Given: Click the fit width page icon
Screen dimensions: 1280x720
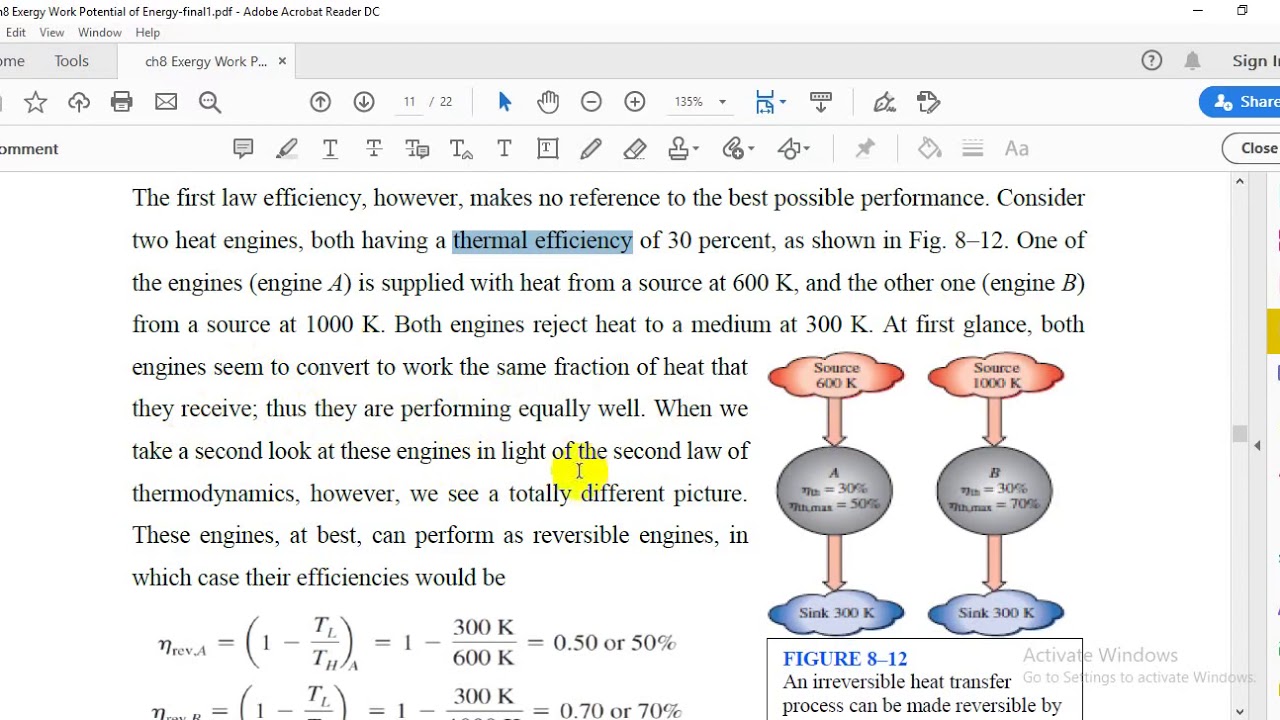Looking at the screenshot, I should 765,102.
